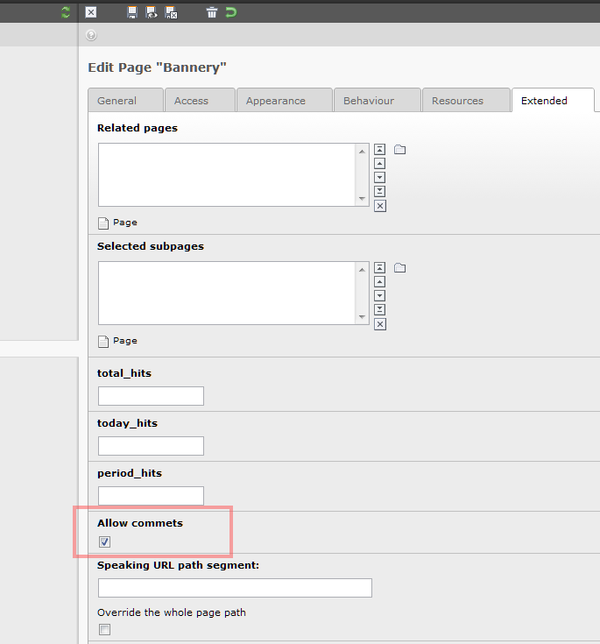Open the Access tab
The height and width of the screenshot is (644, 600).
[x=200, y=100]
